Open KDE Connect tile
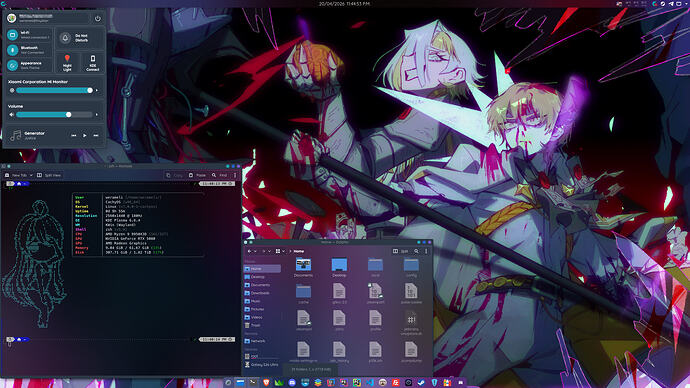690x388 pixels. click(x=92, y=63)
